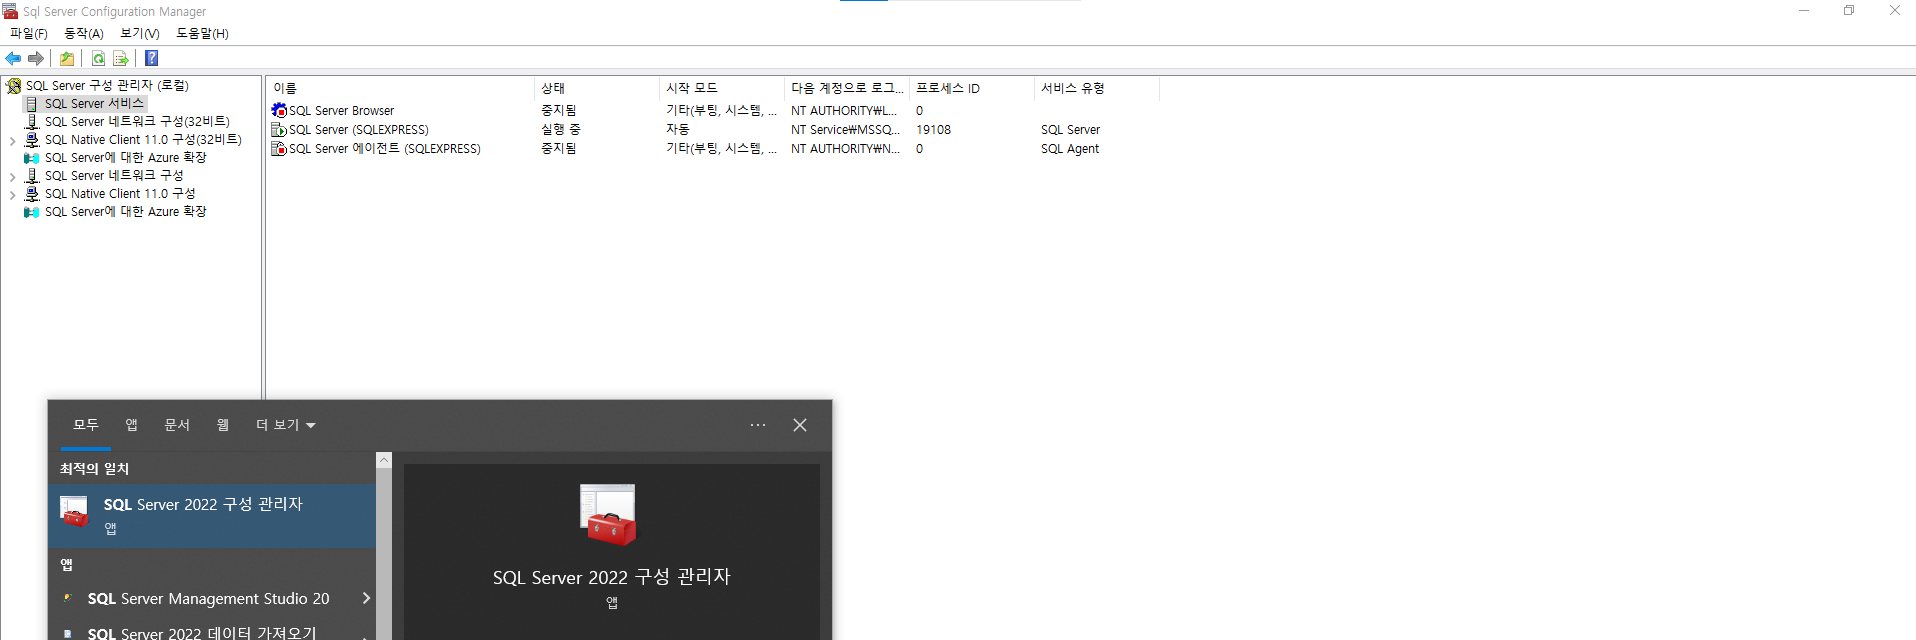Click the icon beside SQL Native Client 11.0 구성(32비트)
Screen dimensions: 1916x640
coord(32,140)
